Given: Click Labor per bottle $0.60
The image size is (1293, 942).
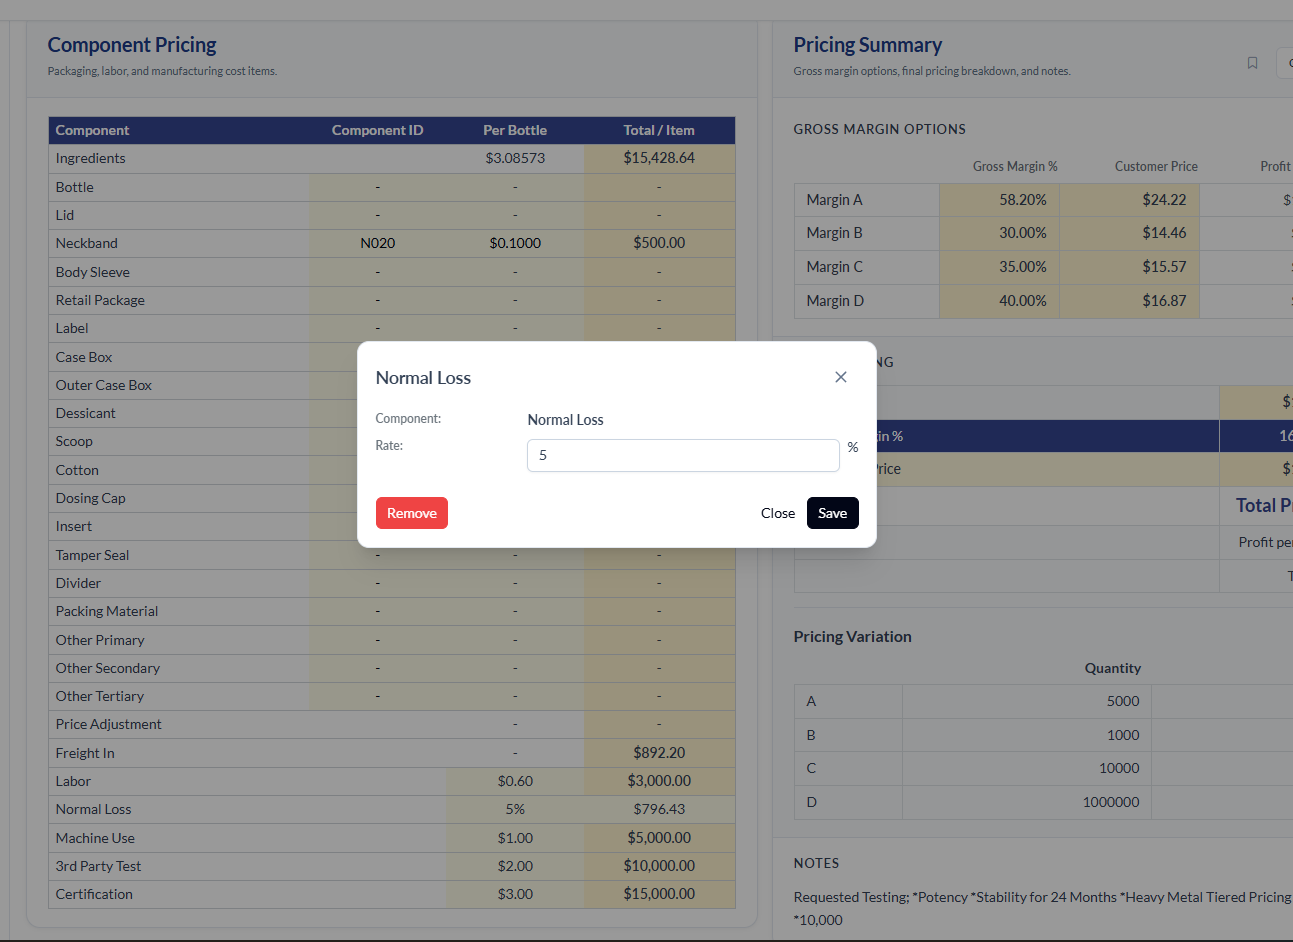Looking at the screenshot, I should pos(515,781).
